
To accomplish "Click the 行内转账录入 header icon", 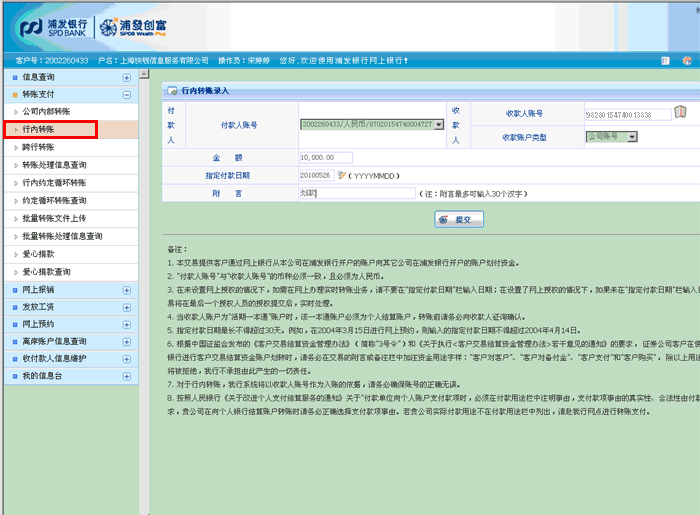I will pyautogui.click(x=172, y=91).
